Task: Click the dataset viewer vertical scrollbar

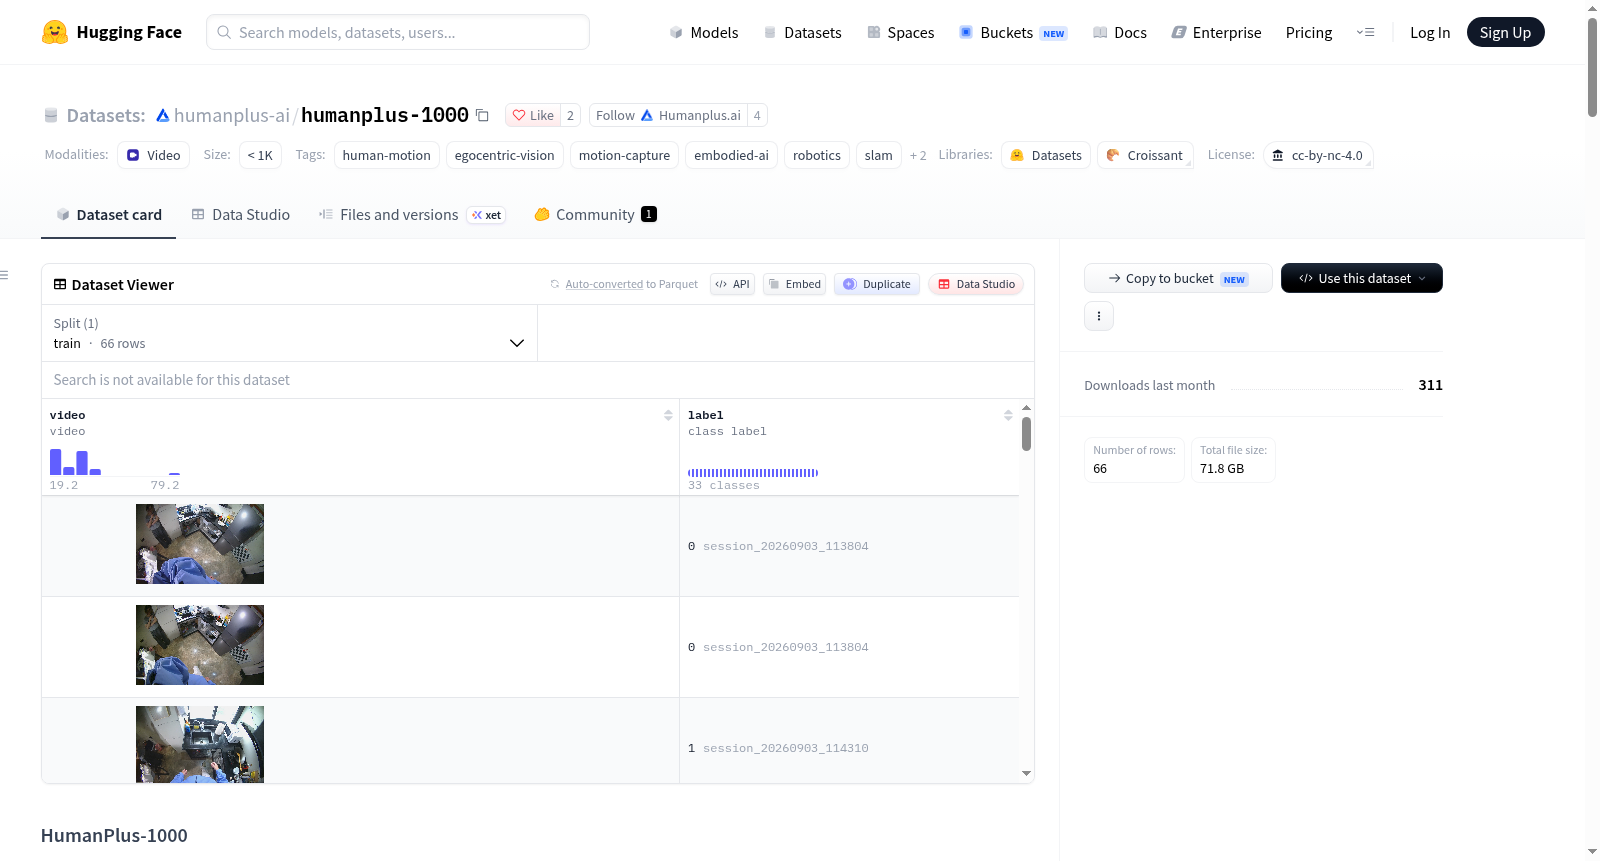Action: (x=1026, y=434)
